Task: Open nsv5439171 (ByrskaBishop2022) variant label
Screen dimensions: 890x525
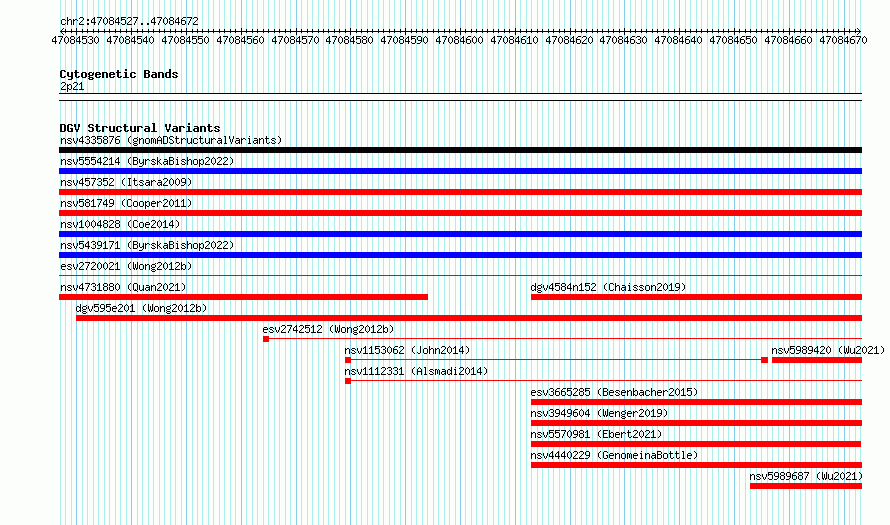Action: (147, 245)
